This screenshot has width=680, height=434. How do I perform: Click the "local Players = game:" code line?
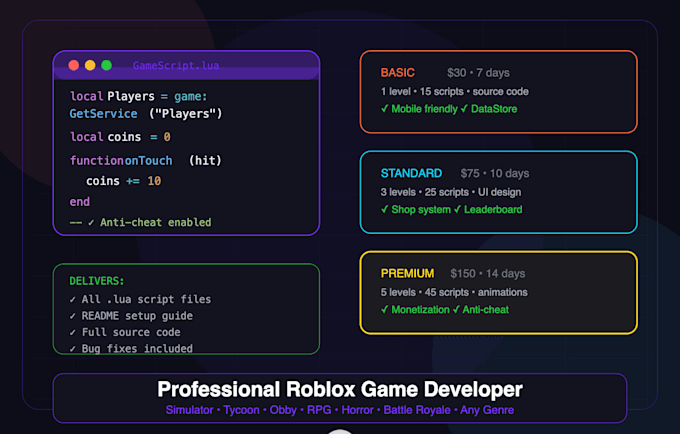139,96
